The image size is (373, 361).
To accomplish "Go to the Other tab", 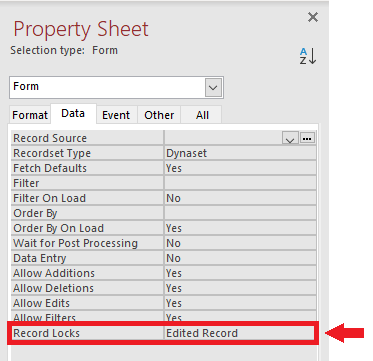I will coord(159,115).
